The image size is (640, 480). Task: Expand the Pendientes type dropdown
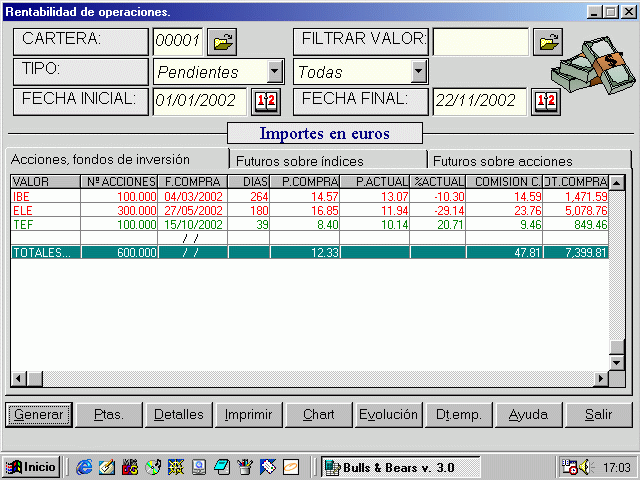click(275, 71)
